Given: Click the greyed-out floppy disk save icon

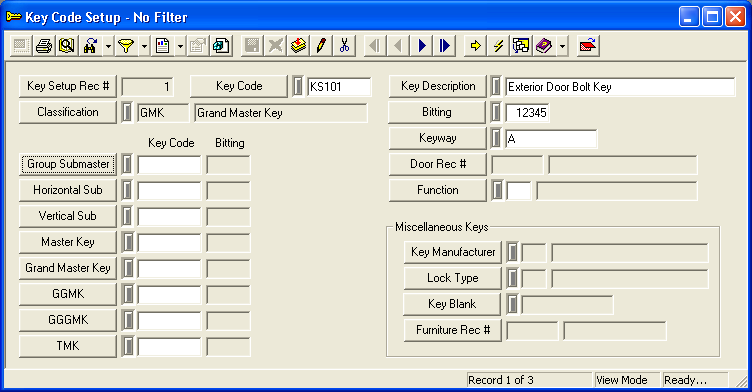Looking at the screenshot, I should [x=252, y=46].
